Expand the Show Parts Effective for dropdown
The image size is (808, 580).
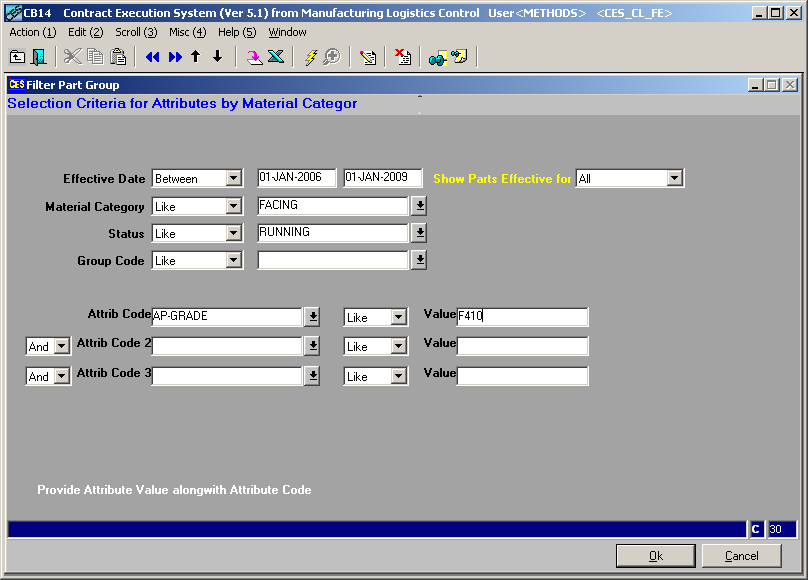(674, 179)
